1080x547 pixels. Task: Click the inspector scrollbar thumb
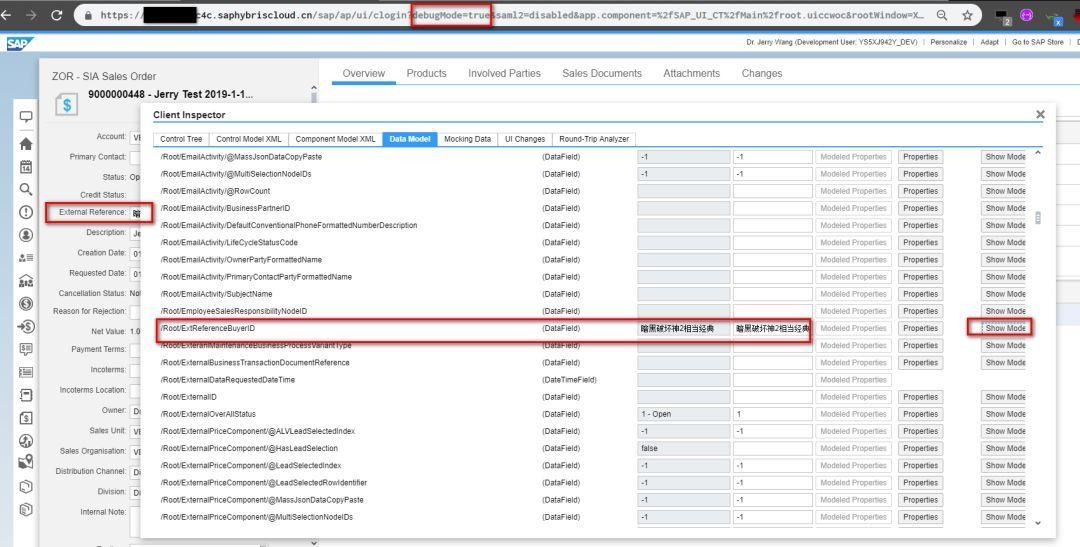coord(1038,218)
